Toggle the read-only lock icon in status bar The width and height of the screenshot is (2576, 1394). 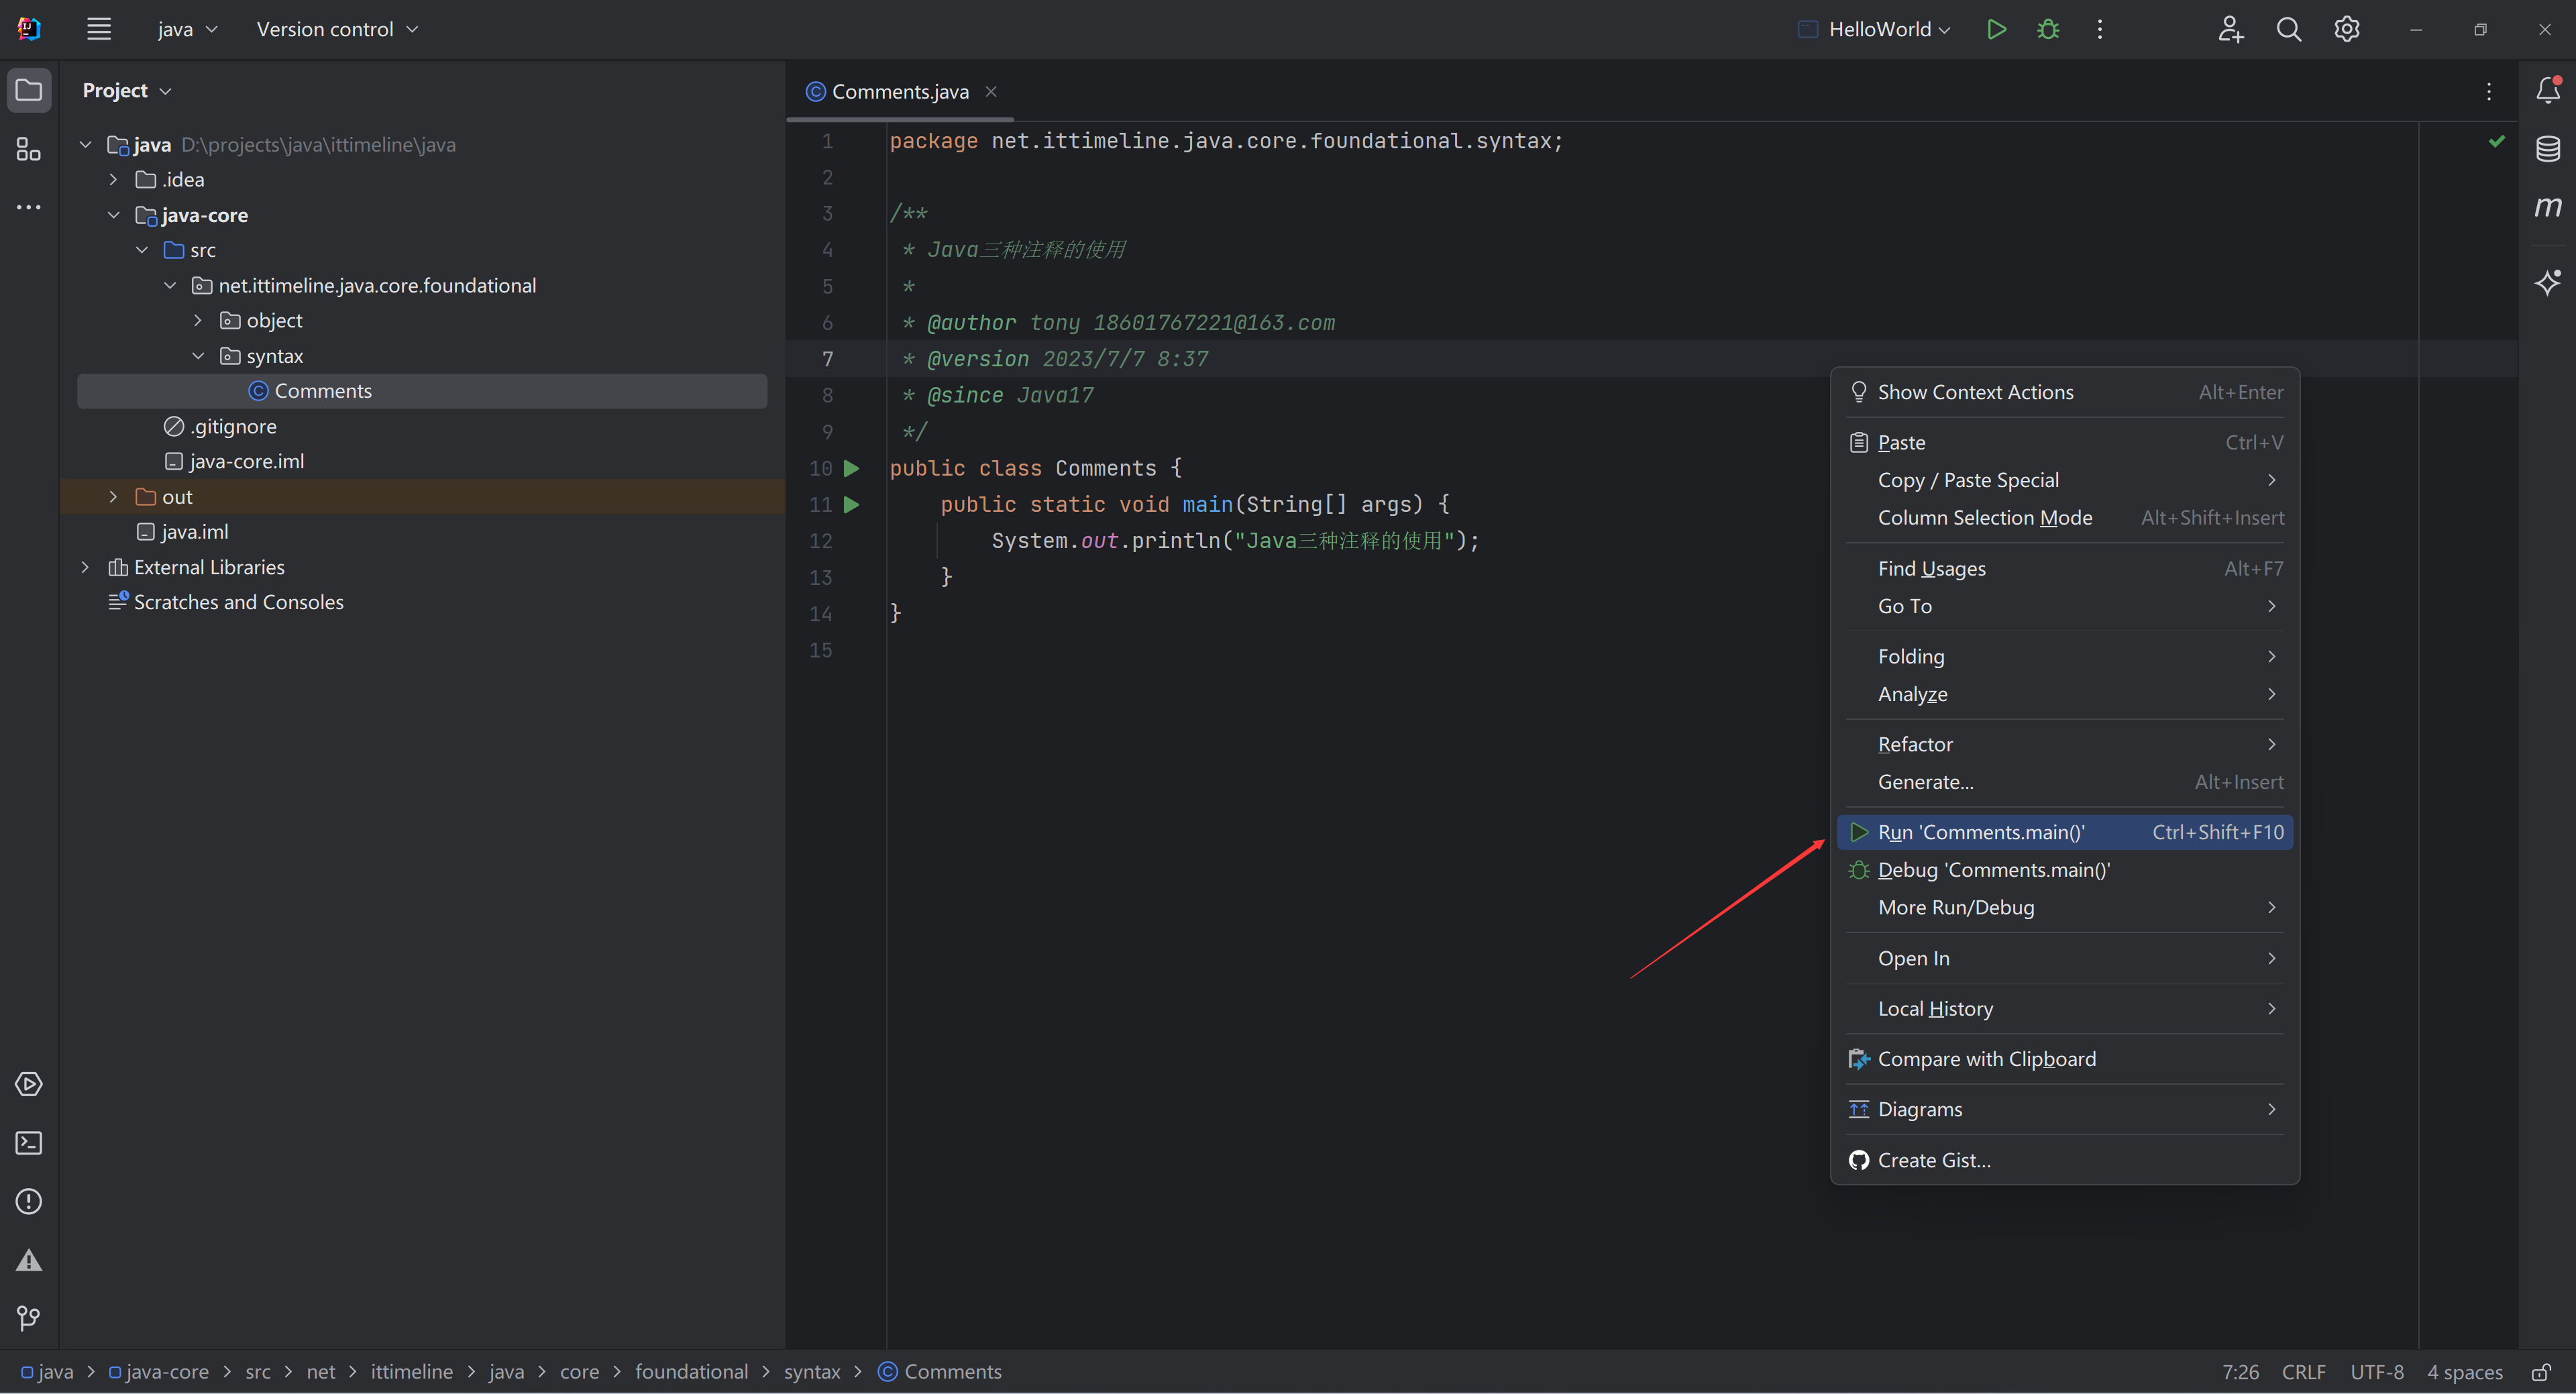click(2540, 1372)
